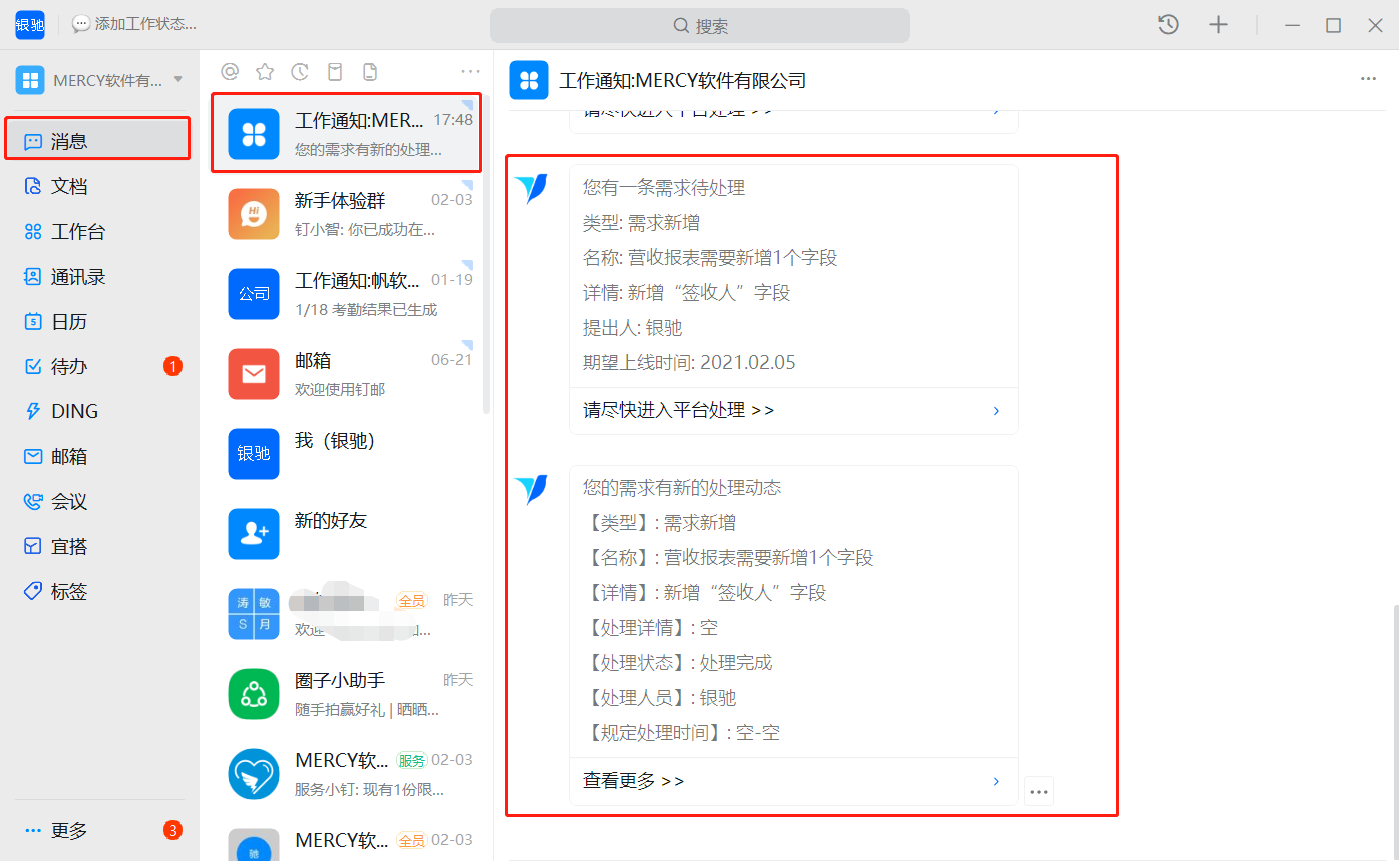This screenshot has height=861, width=1399.
Task: Open the 新手体验群 conversation
Action: tap(347, 214)
